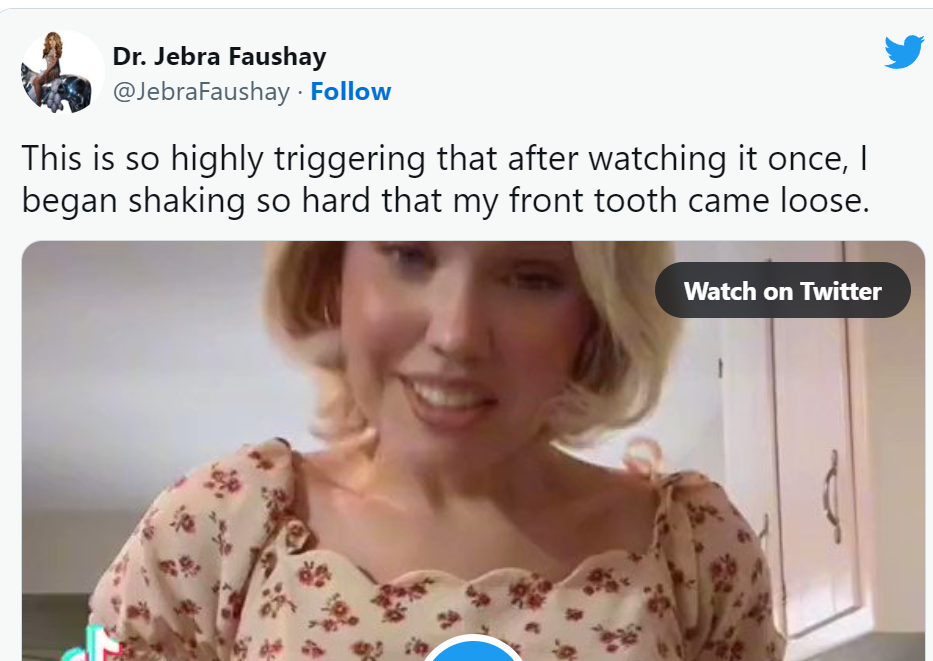Start the video with the blue play button
Screen dimensions: 933x661
[474, 649]
